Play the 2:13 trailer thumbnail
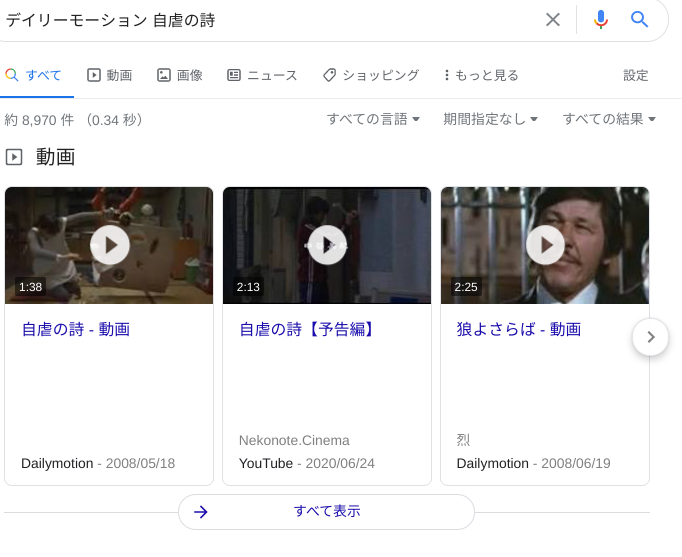 327,245
